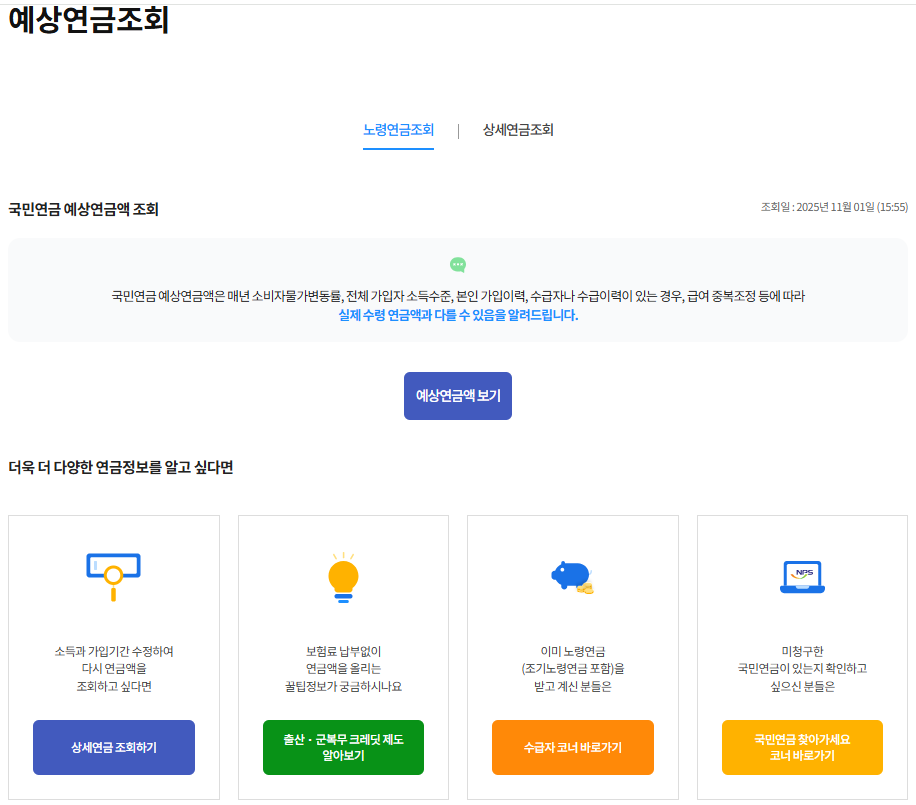Screen dimensions: 916x805
Task: Click 국민연금 찾아가세요 코너 바로가기
Action: (801, 746)
